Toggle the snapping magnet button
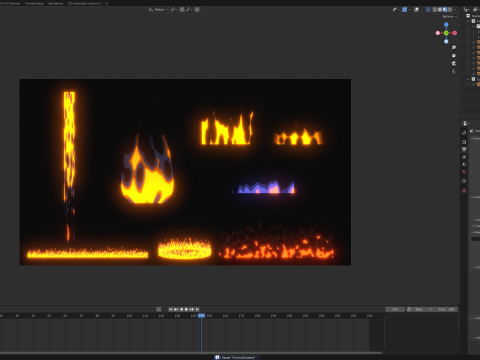Viewport: 480px width, 360px height. coord(182,10)
